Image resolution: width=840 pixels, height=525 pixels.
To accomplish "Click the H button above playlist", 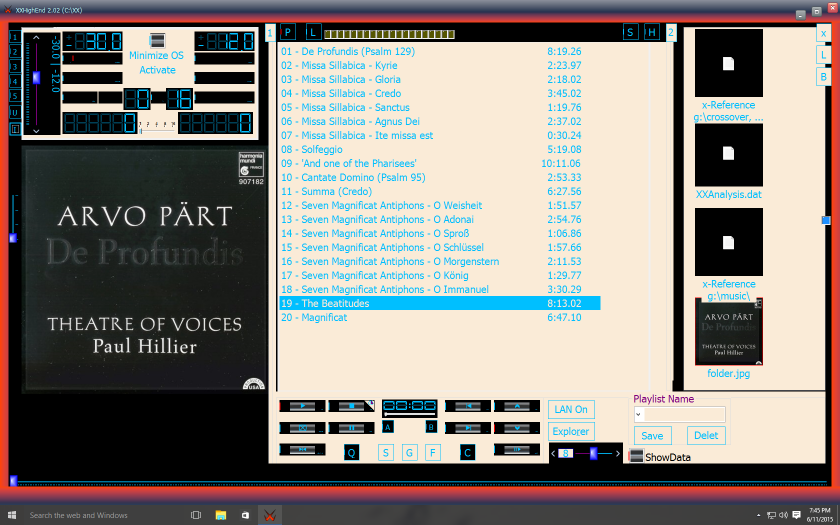I will pyautogui.click(x=652, y=32).
